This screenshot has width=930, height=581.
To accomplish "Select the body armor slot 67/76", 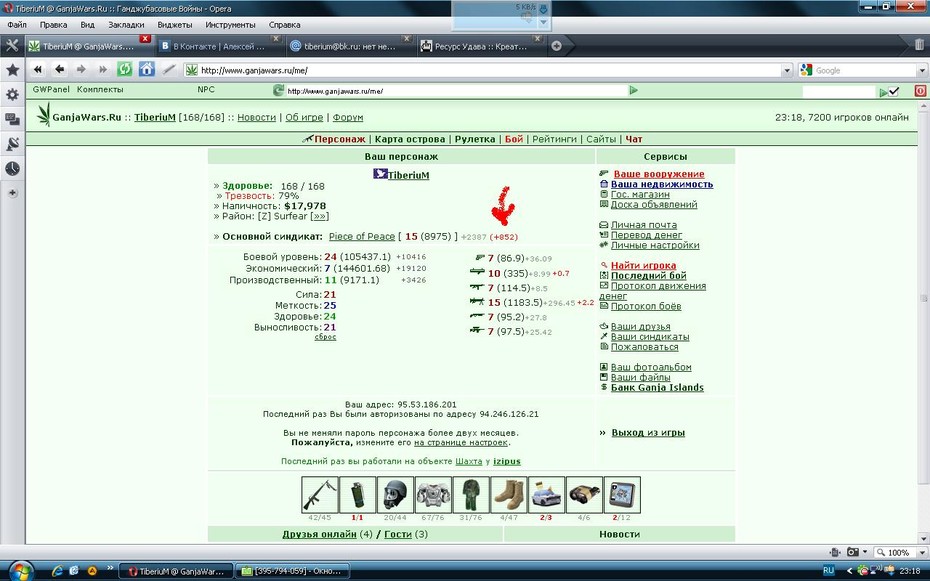I will pyautogui.click(x=433, y=494).
